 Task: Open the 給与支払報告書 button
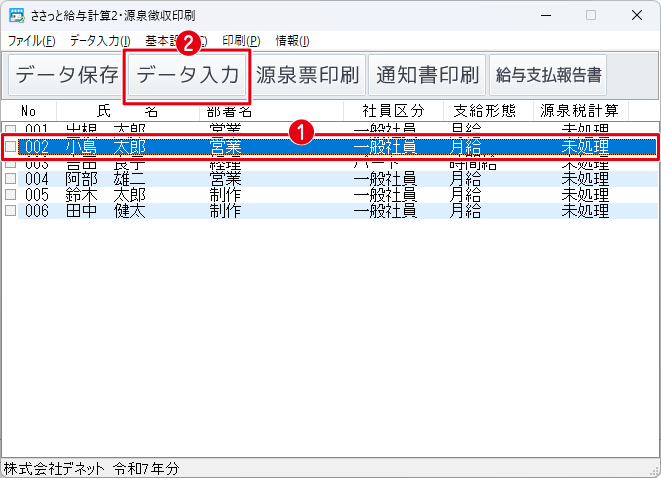549,75
